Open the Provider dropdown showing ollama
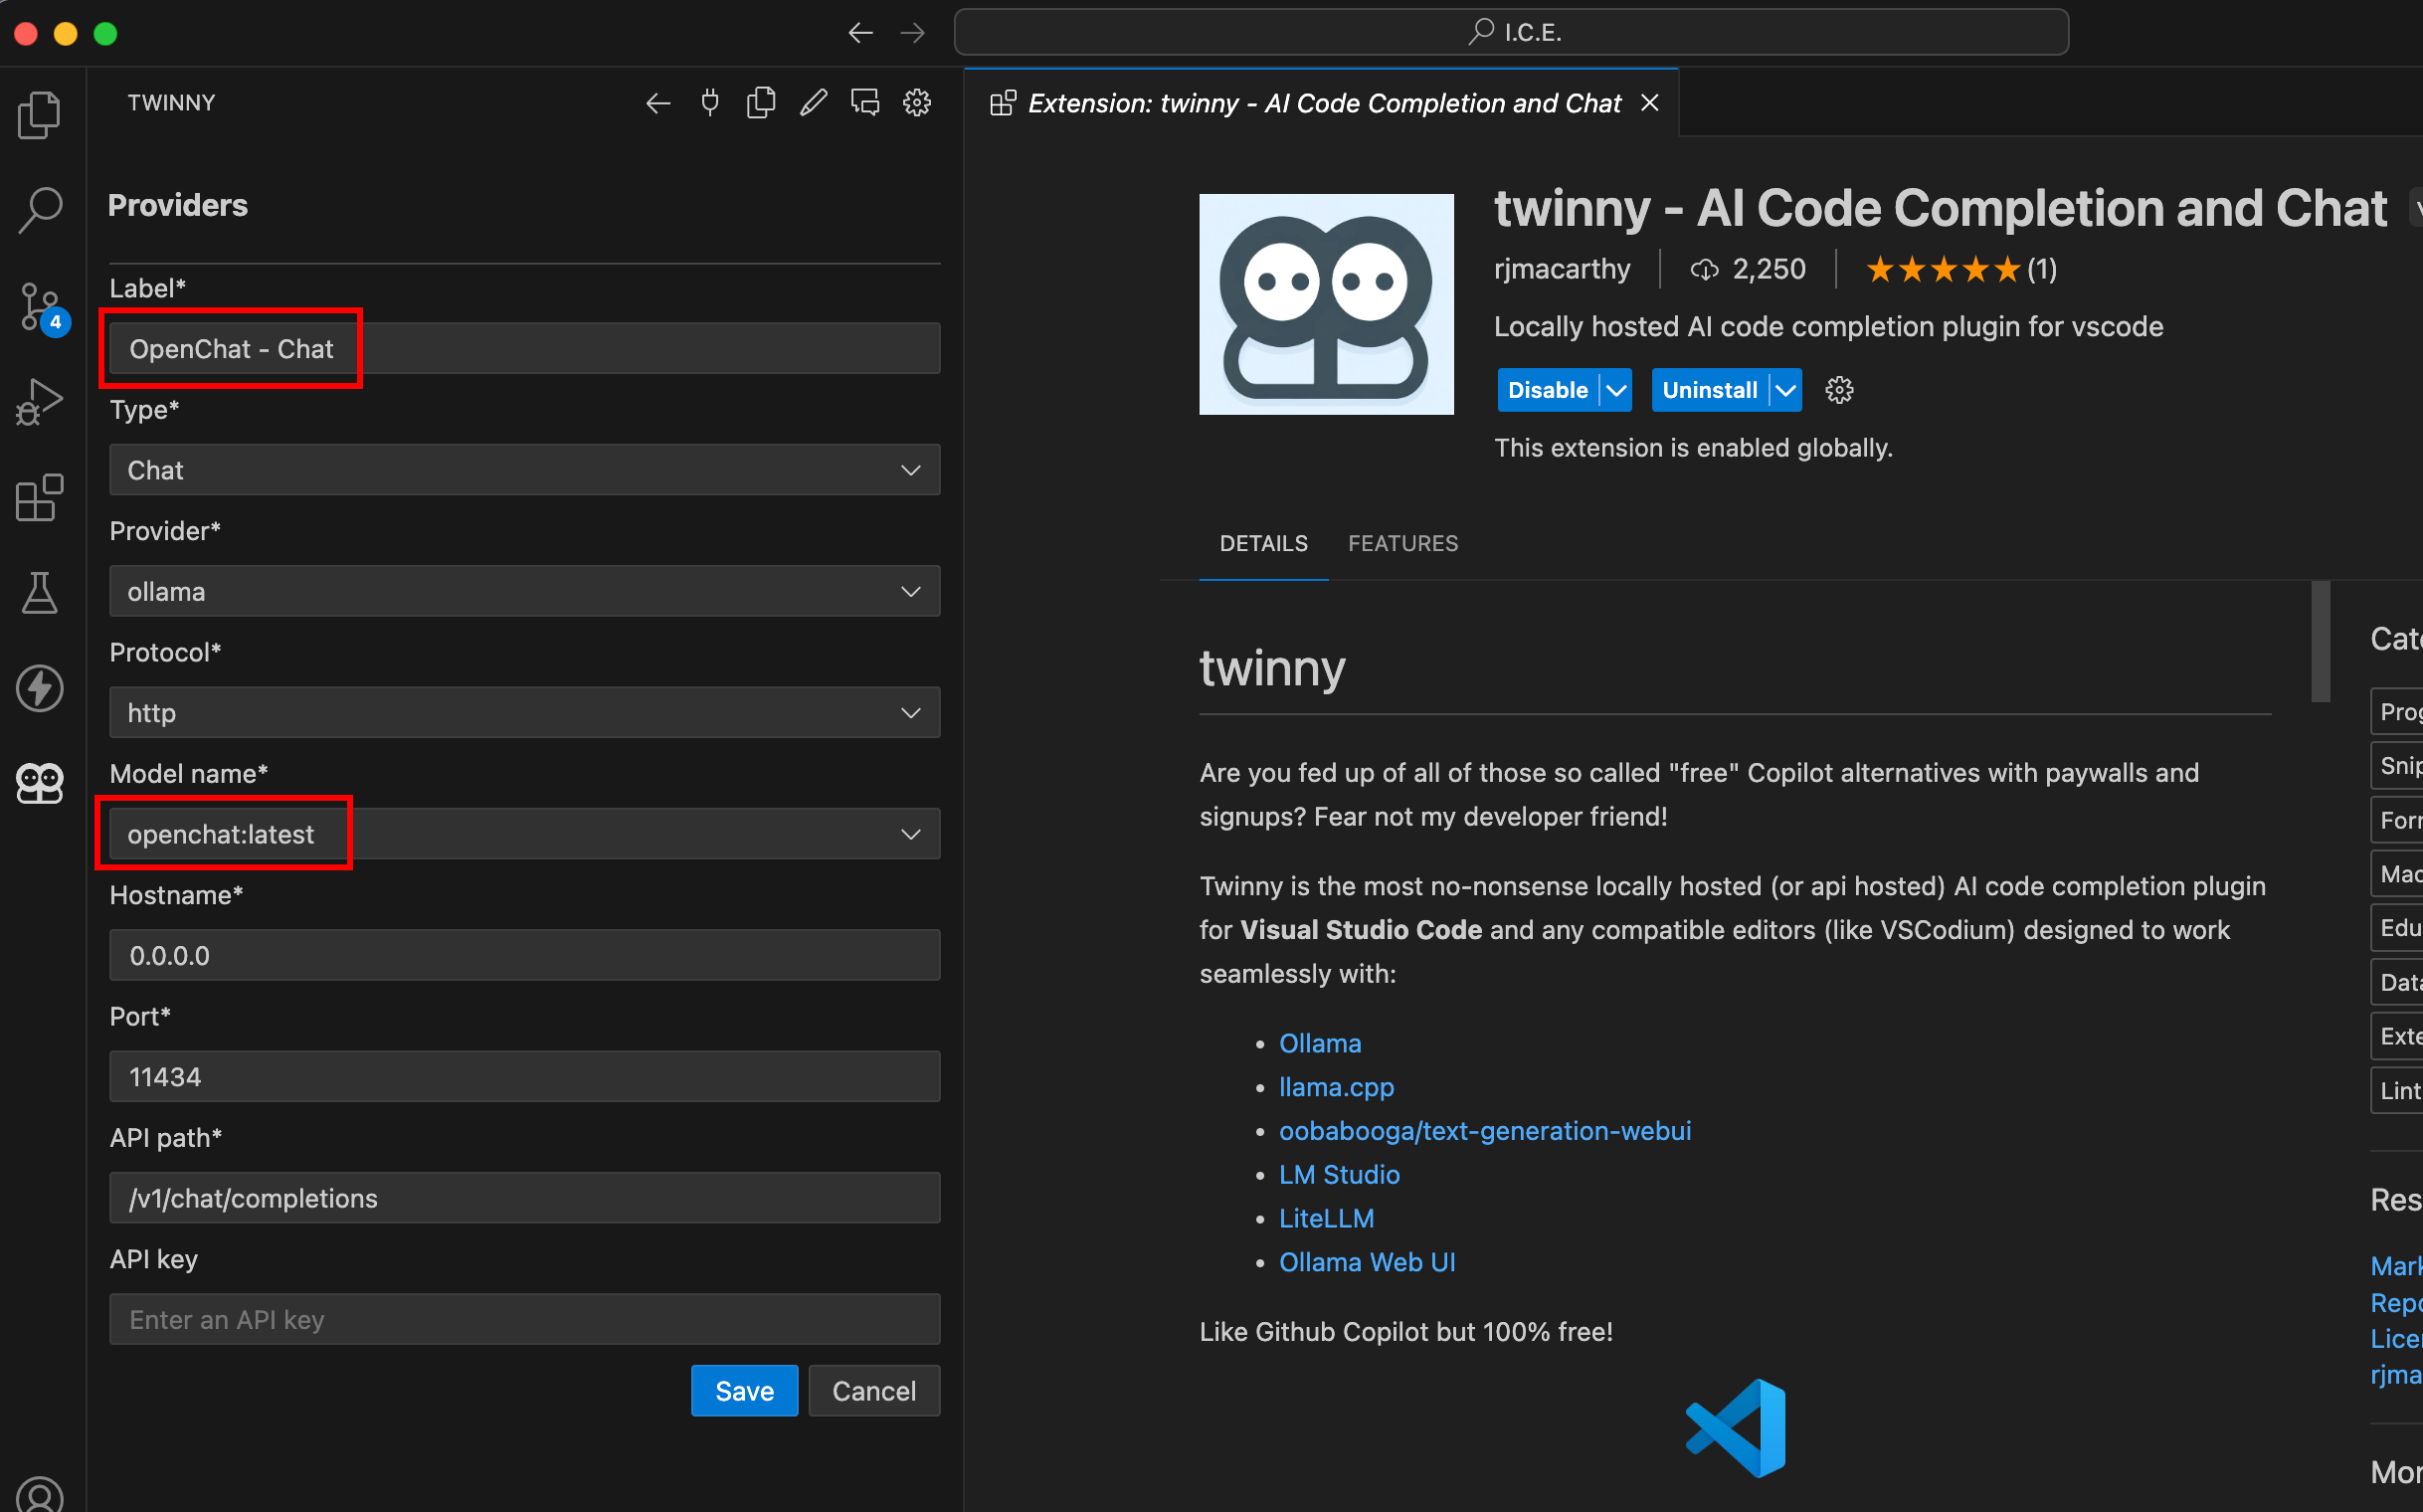The height and width of the screenshot is (1512, 2423). [x=525, y=591]
